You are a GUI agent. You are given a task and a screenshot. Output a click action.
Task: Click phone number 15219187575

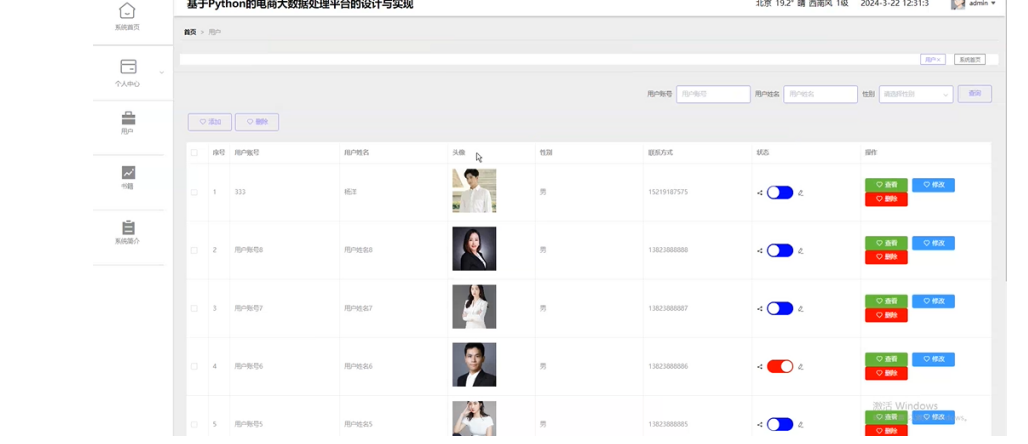[x=668, y=192]
